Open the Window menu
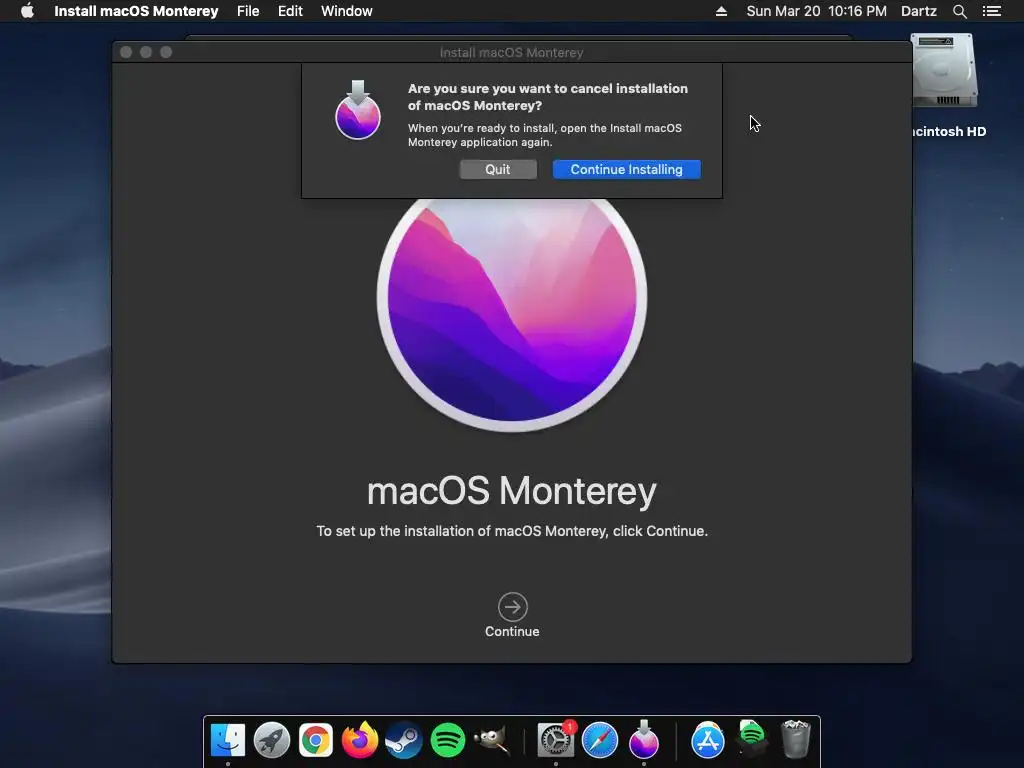This screenshot has width=1024, height=768. pos(347,11)
